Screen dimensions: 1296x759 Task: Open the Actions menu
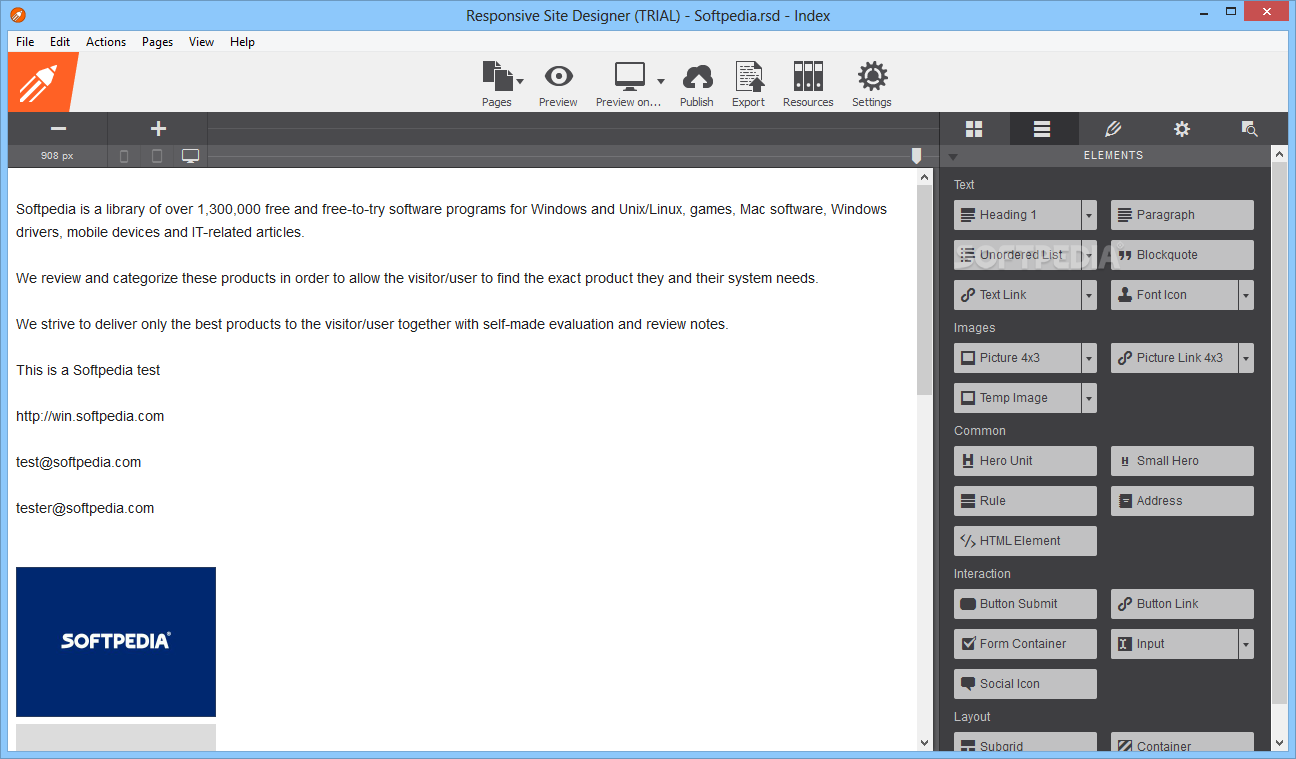[x=106, y=42]
